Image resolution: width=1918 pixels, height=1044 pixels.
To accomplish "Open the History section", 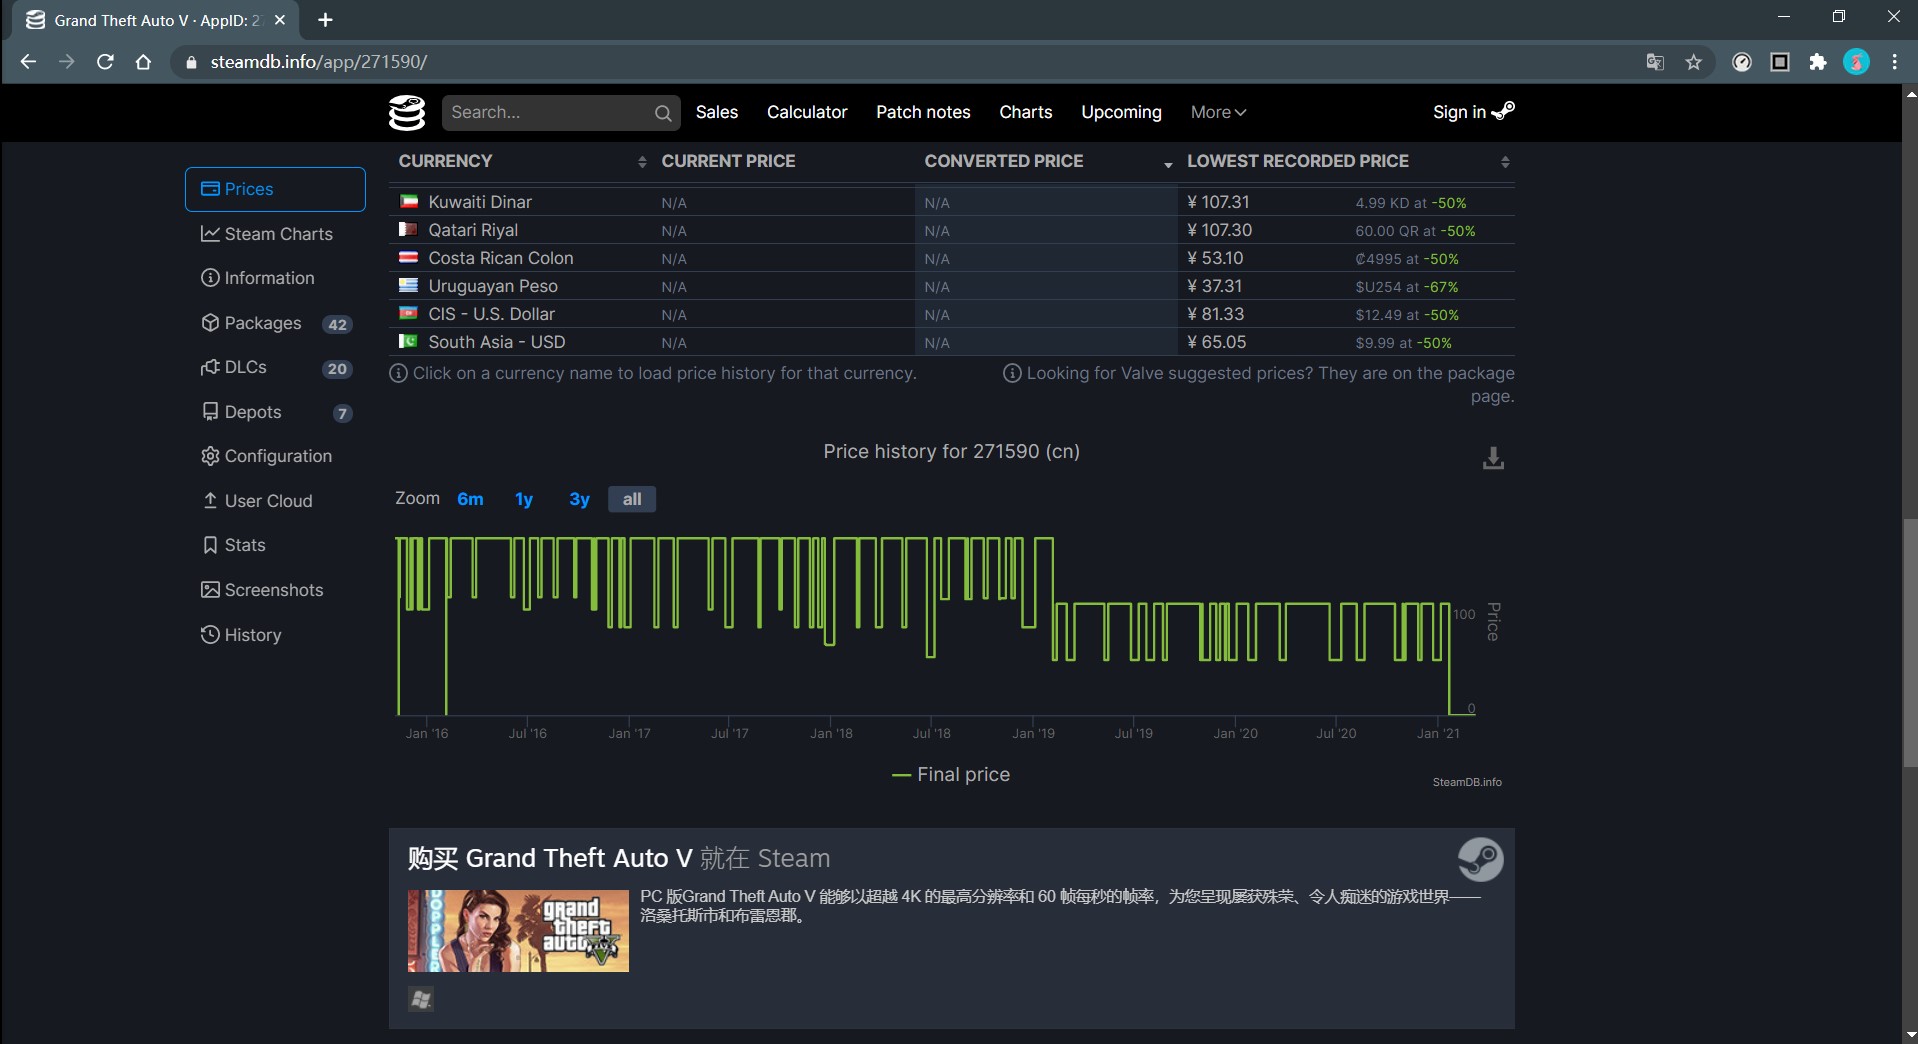I will click(x=275, y=635).
